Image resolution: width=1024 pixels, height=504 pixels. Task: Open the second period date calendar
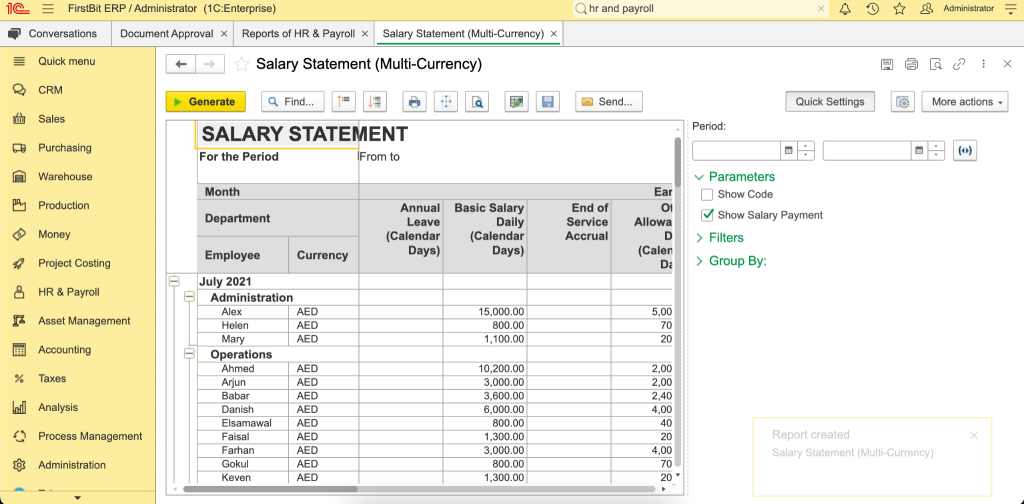tap(919, 150)
